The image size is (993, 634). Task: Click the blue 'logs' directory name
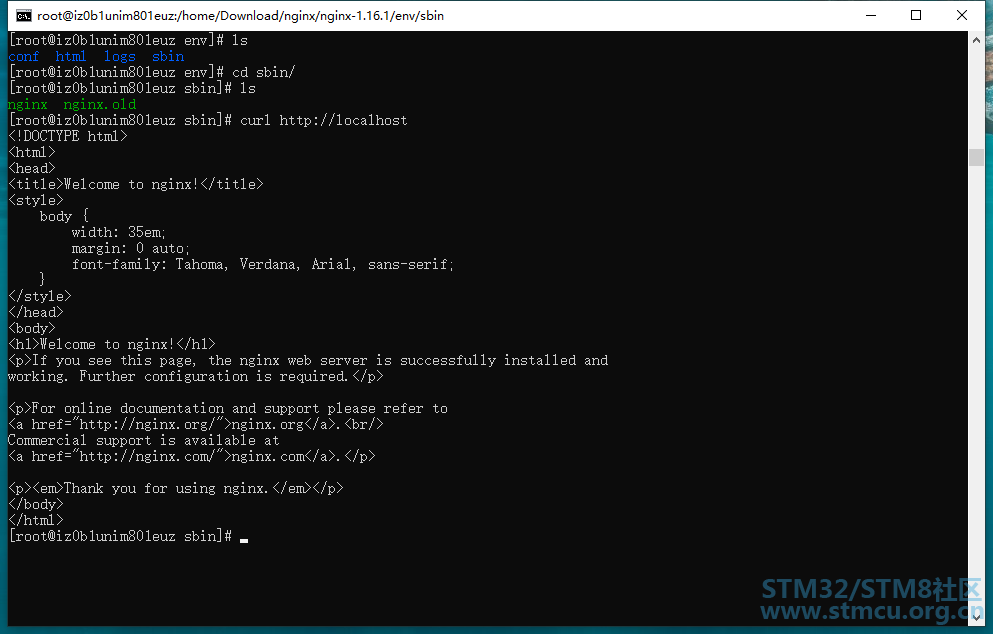120,56
